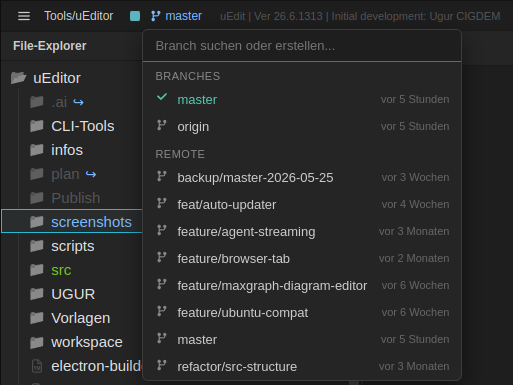
Task: Check out feature/agent-streaming branch
Action: [302, 232]
